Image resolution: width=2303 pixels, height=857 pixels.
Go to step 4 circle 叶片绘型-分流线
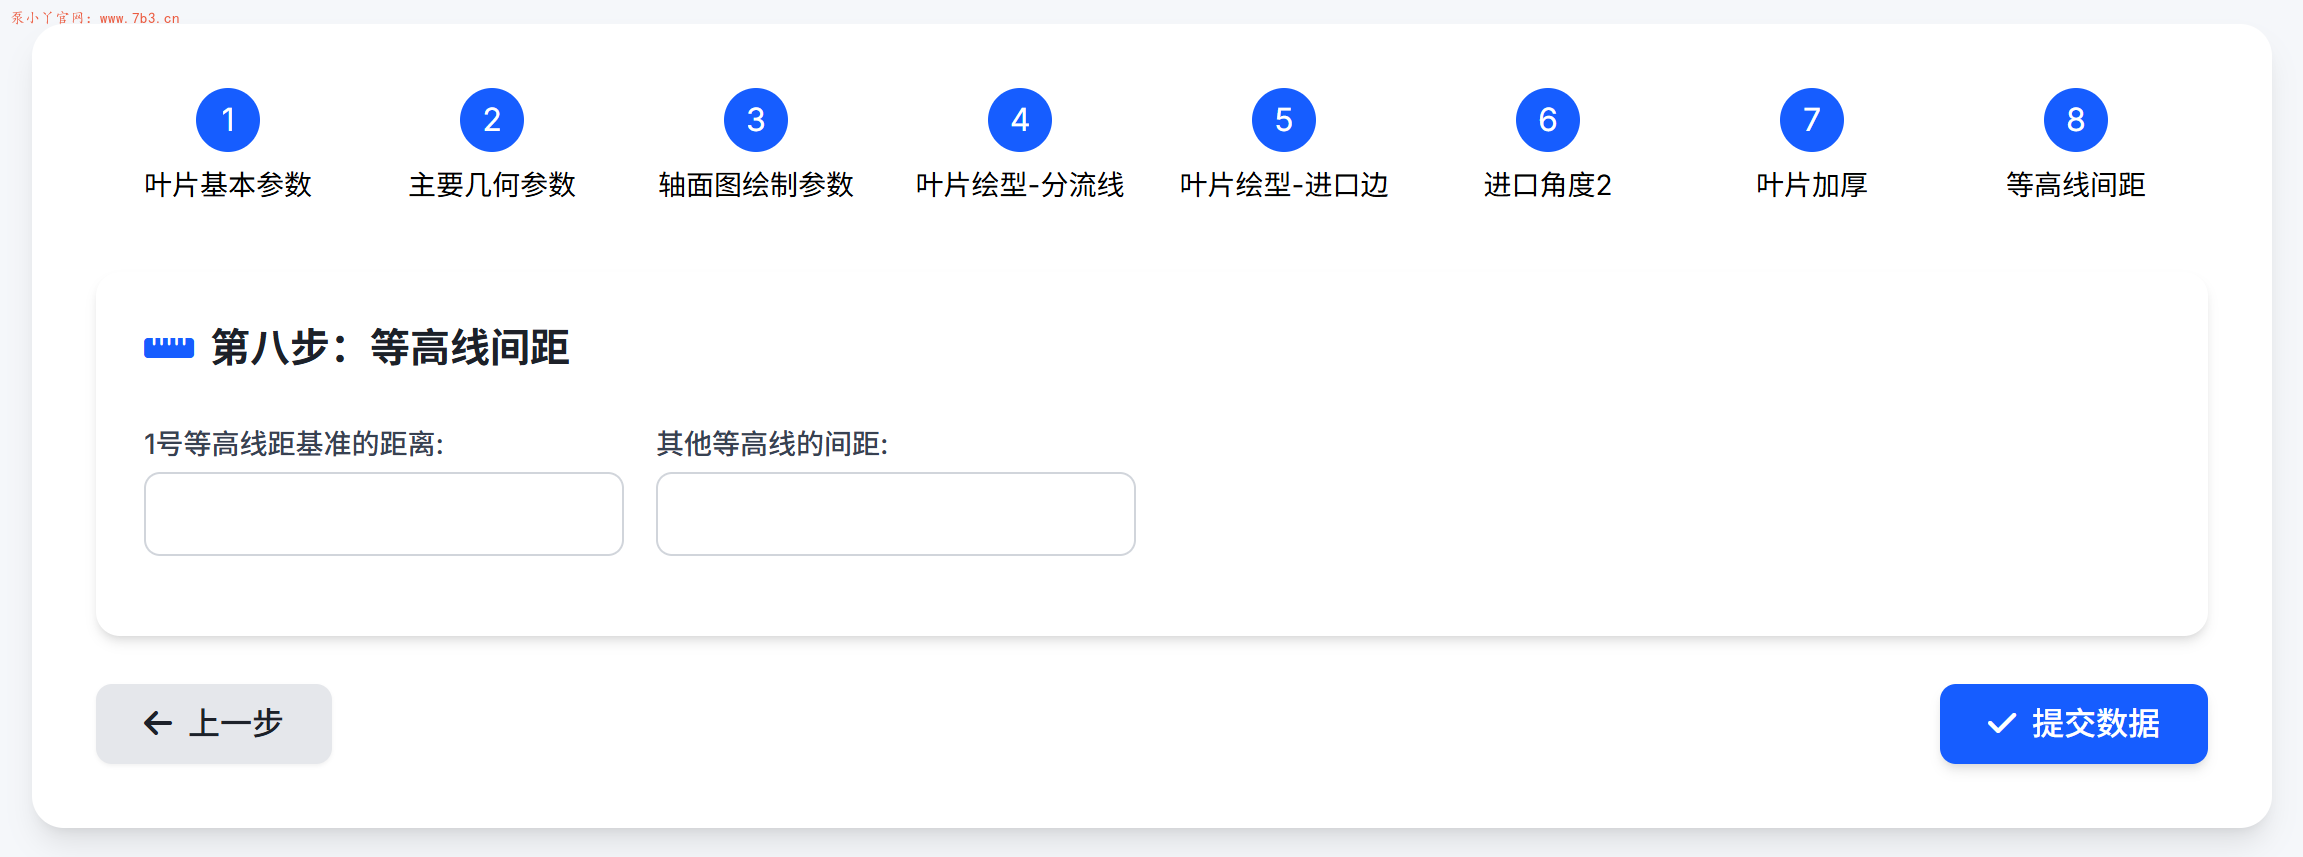click(x=1020, y=120)
